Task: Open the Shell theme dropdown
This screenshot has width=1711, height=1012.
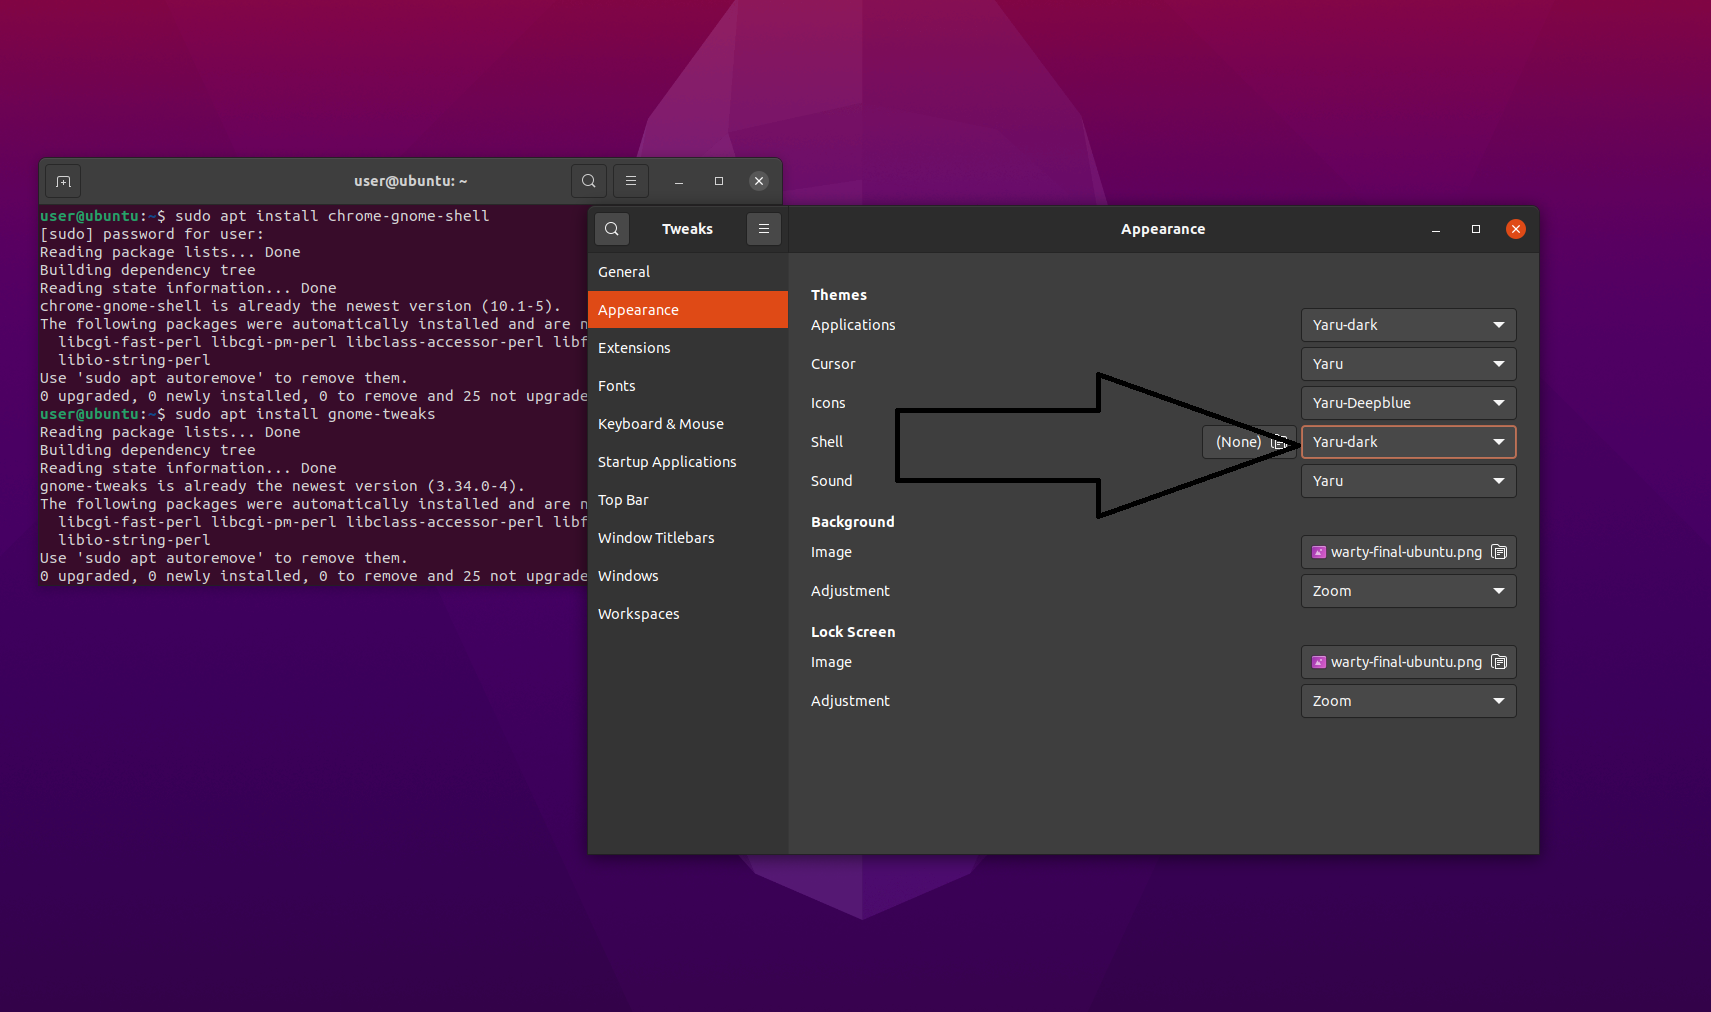Action: [x=1408, y=441]
